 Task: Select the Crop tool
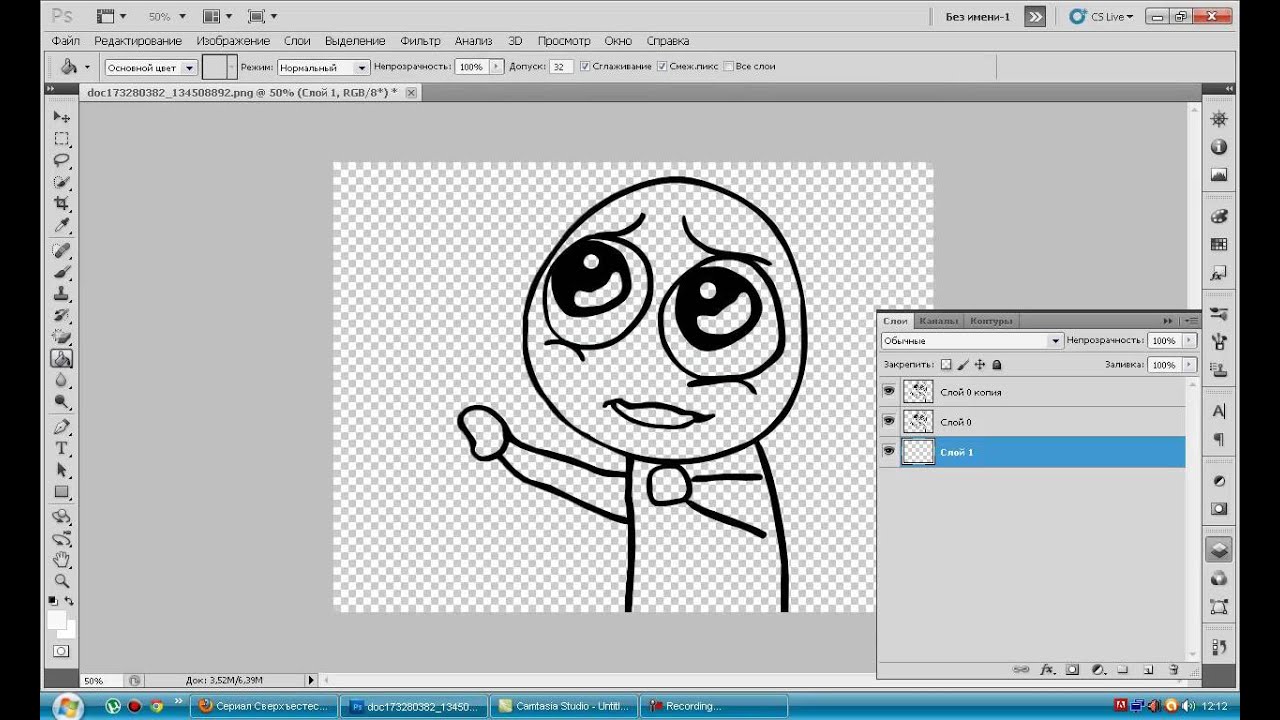[x=62, y=203]
